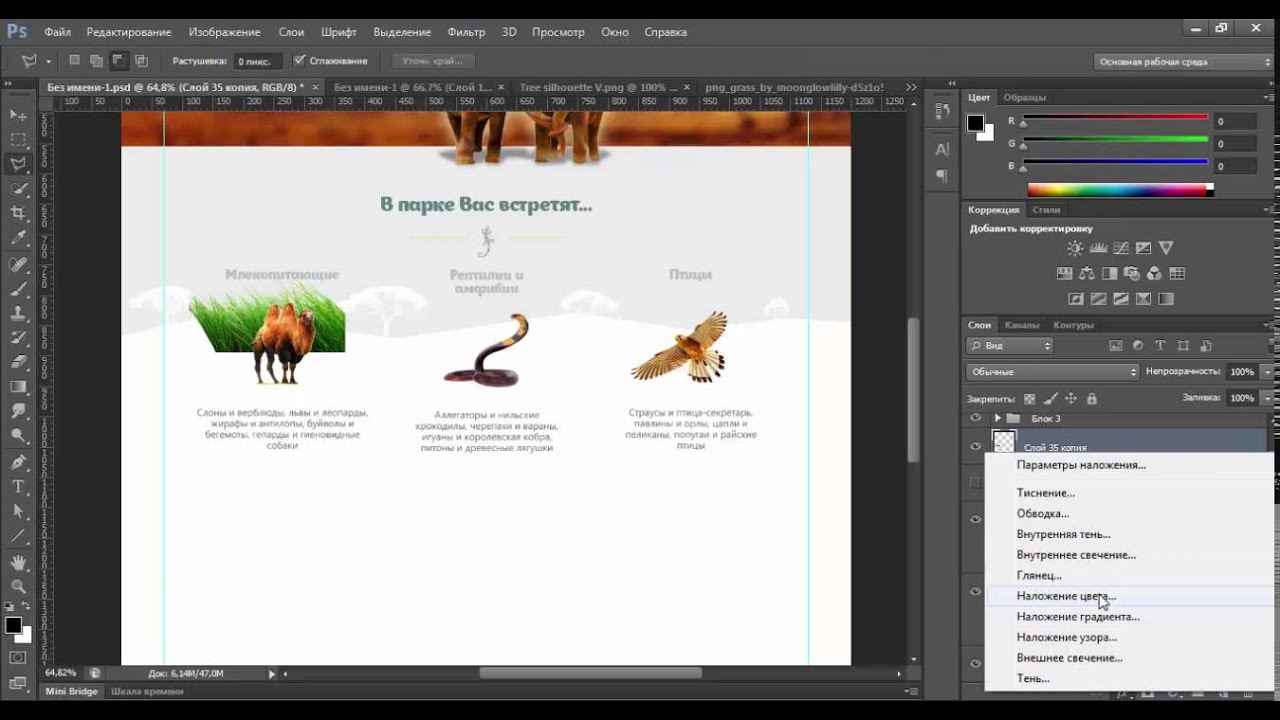Expand the Блок 3 group folder
Image resolution: width=1280 pixels, height=720 pixels.
pyautogui.click(x=997, y=418)
